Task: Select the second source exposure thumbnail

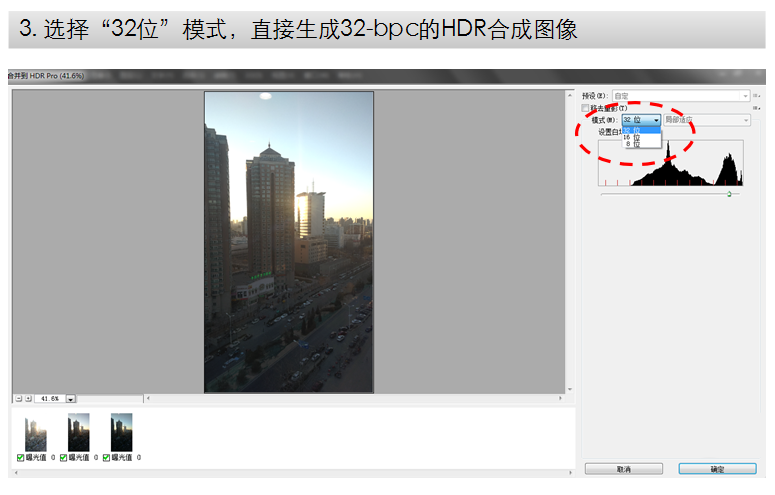Action: pyautogui.click(x=79, y=433)
